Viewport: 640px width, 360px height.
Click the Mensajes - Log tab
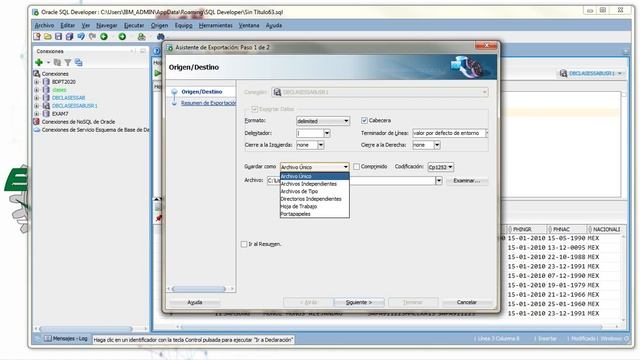[x=67, y=339]
